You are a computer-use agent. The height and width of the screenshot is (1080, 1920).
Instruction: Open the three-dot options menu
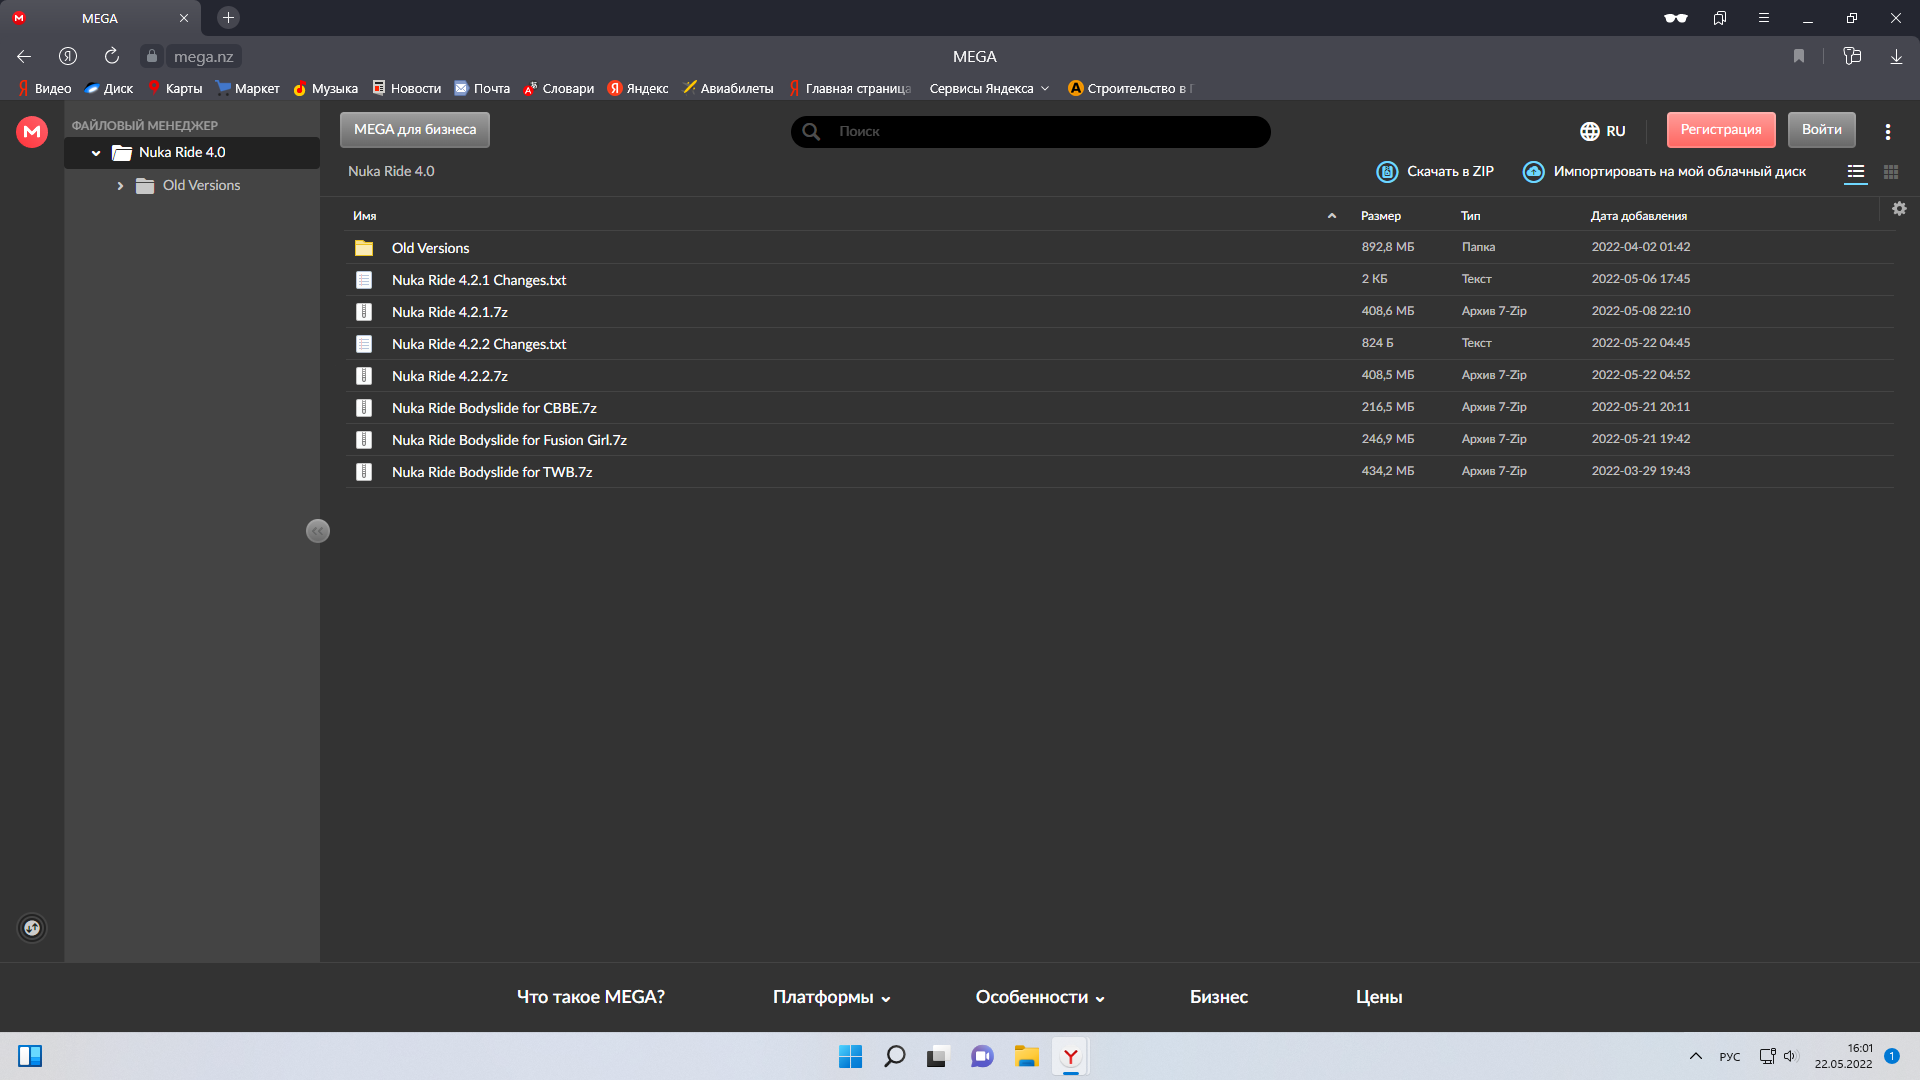pos(1887,131)
